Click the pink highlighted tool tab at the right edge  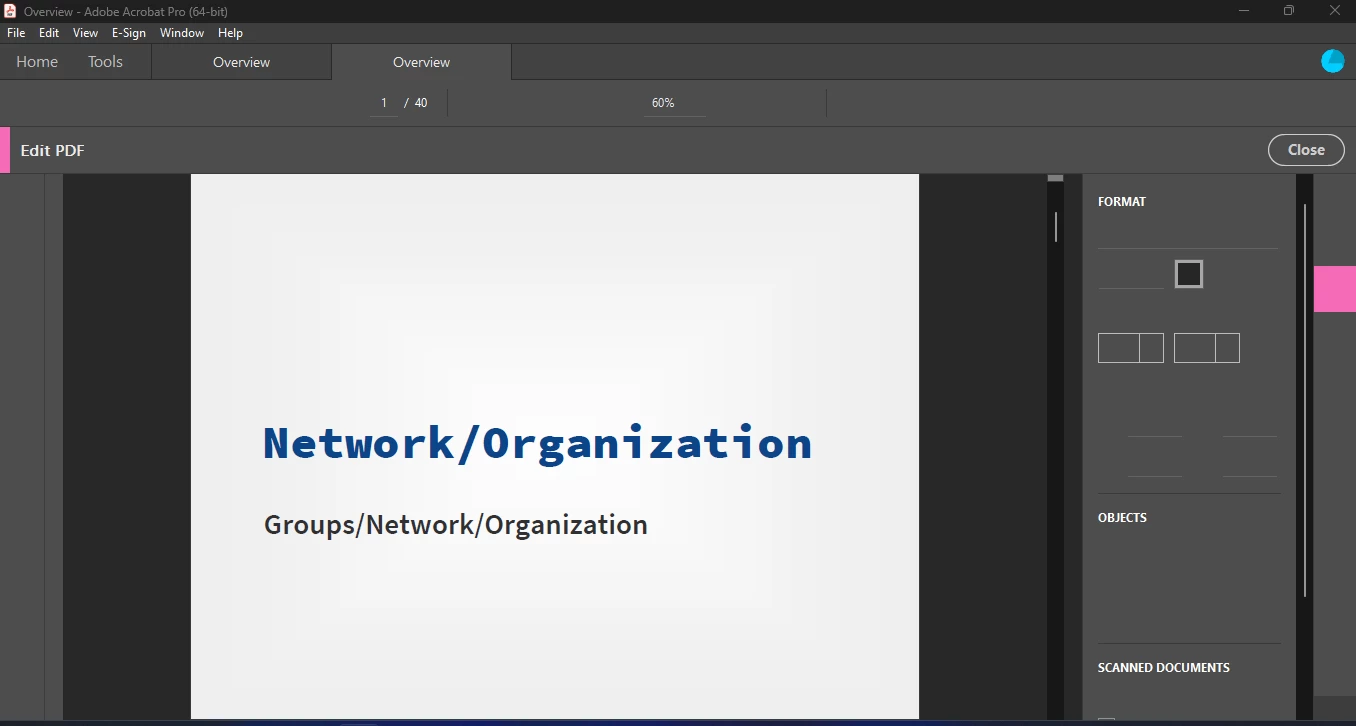pos(1335,289)
